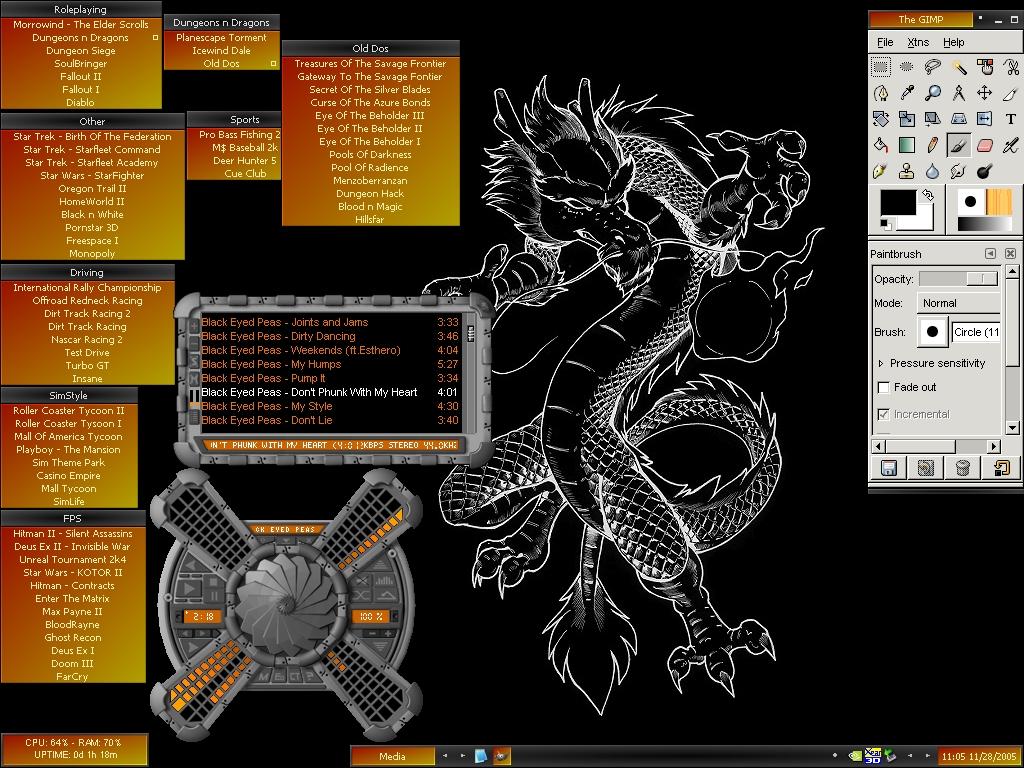
Task: Select the Ellipse Select tool in GIMP
Action: (906, 67)
